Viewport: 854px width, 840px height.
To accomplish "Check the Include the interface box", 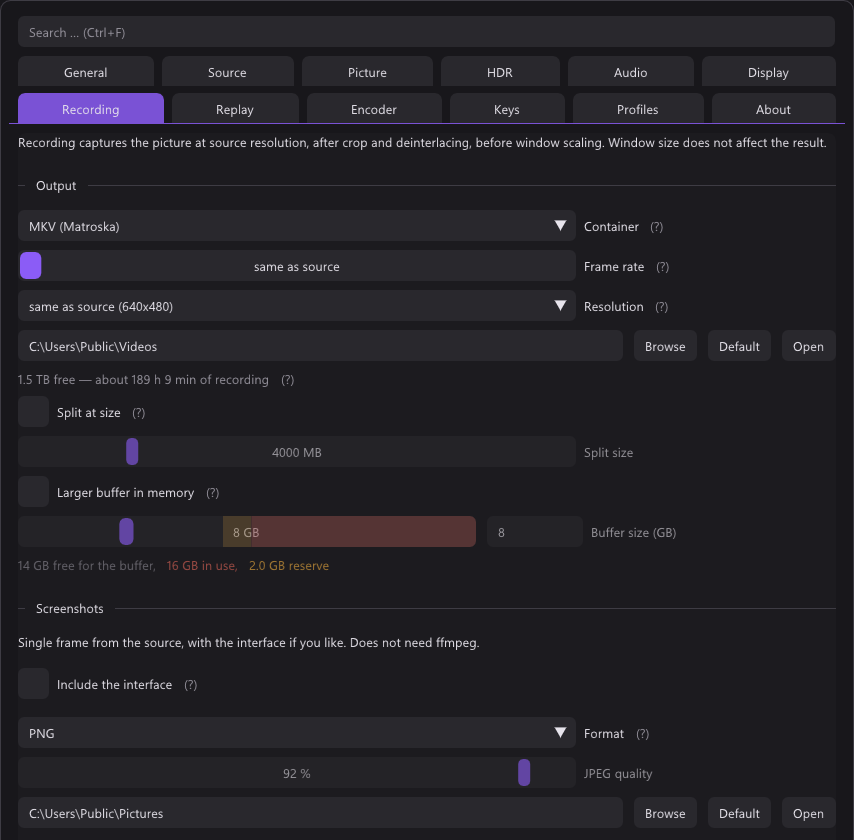I will [x=33, y=684].
